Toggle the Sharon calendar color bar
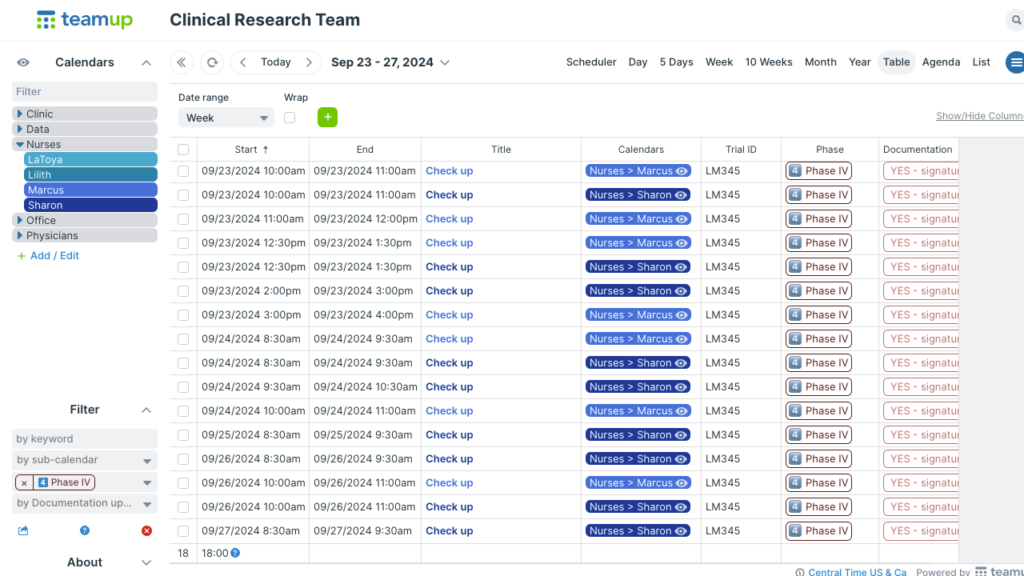Screen dimensions: 1024x576 click(91, 205)
